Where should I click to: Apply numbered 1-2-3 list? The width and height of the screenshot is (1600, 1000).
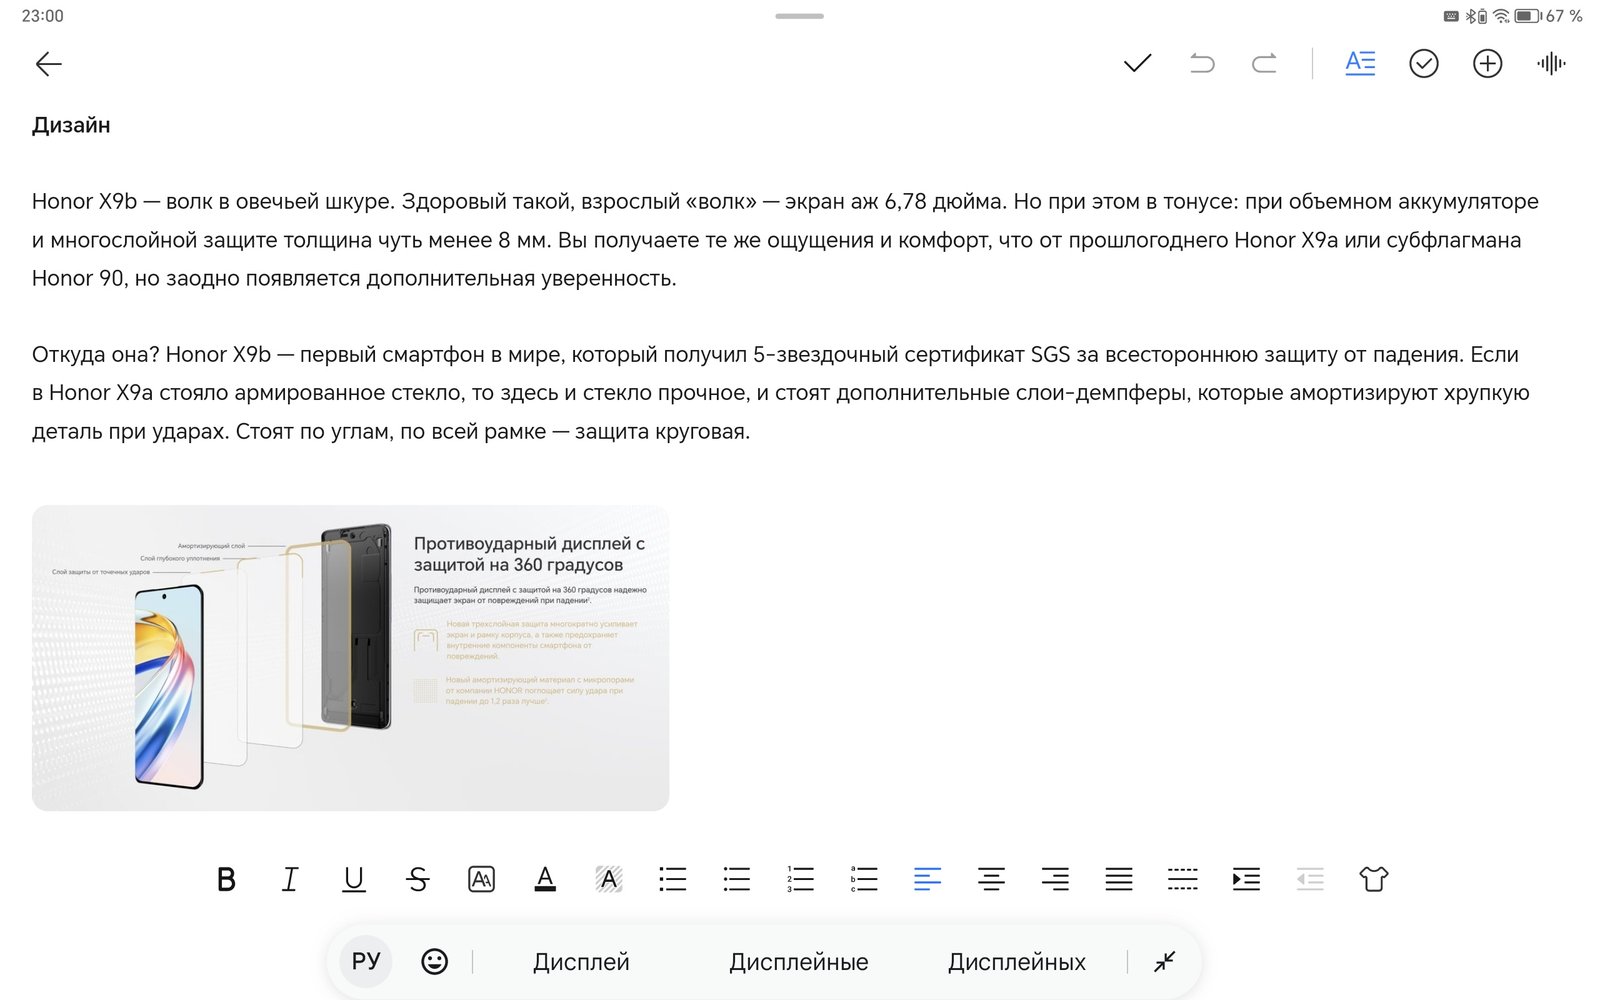click(800, 879)
